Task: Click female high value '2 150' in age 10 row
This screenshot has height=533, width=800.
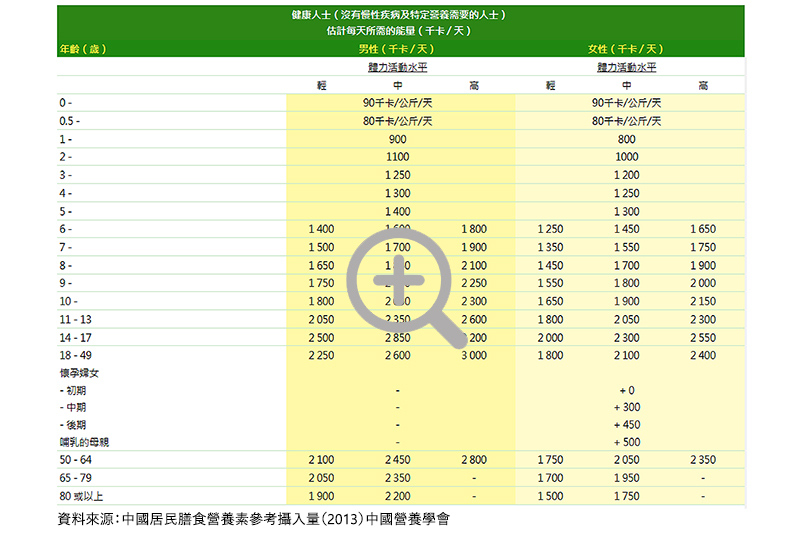Action: (703, 301)
